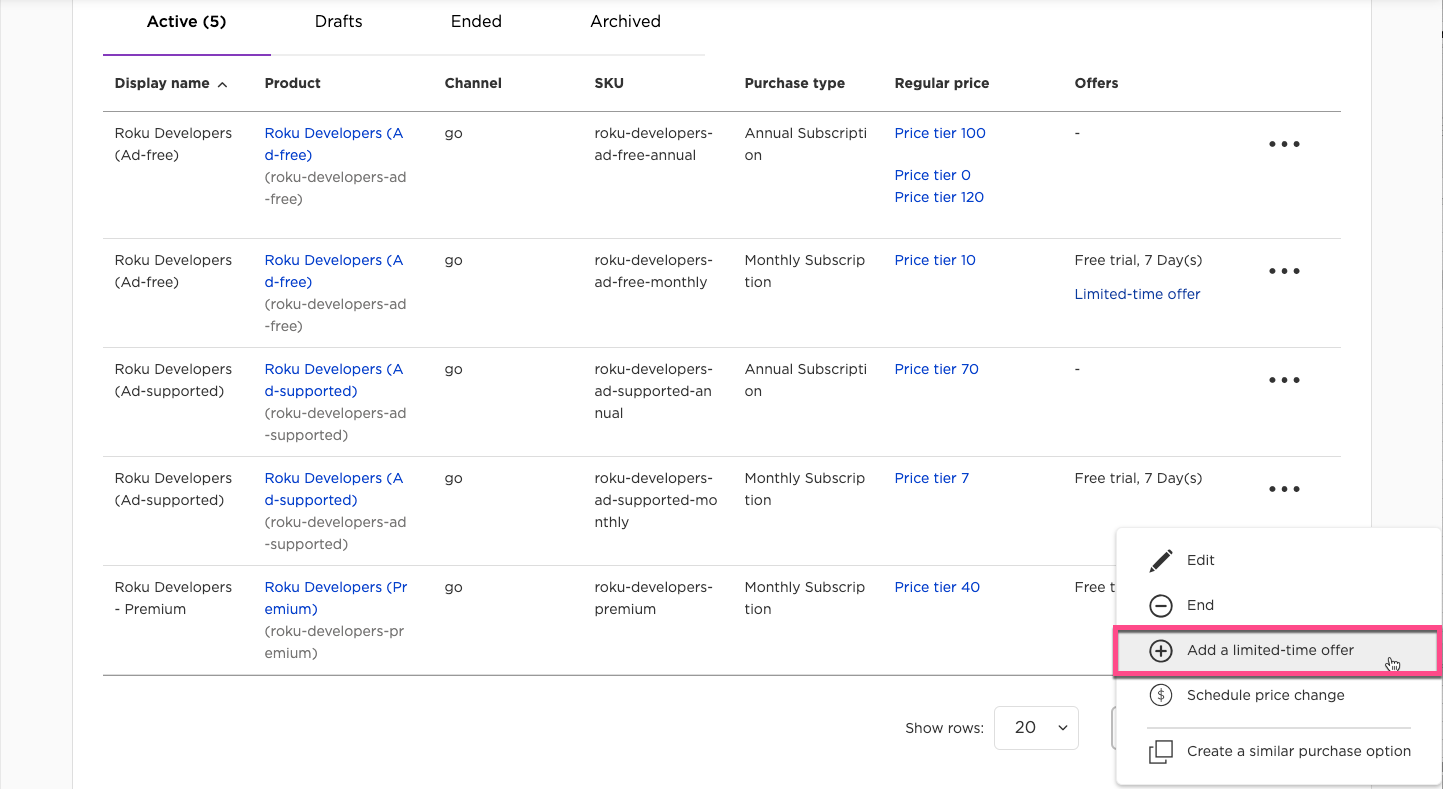Open three-dot menu for roku-developers-ad-free-annual row

click(1284, 144)
